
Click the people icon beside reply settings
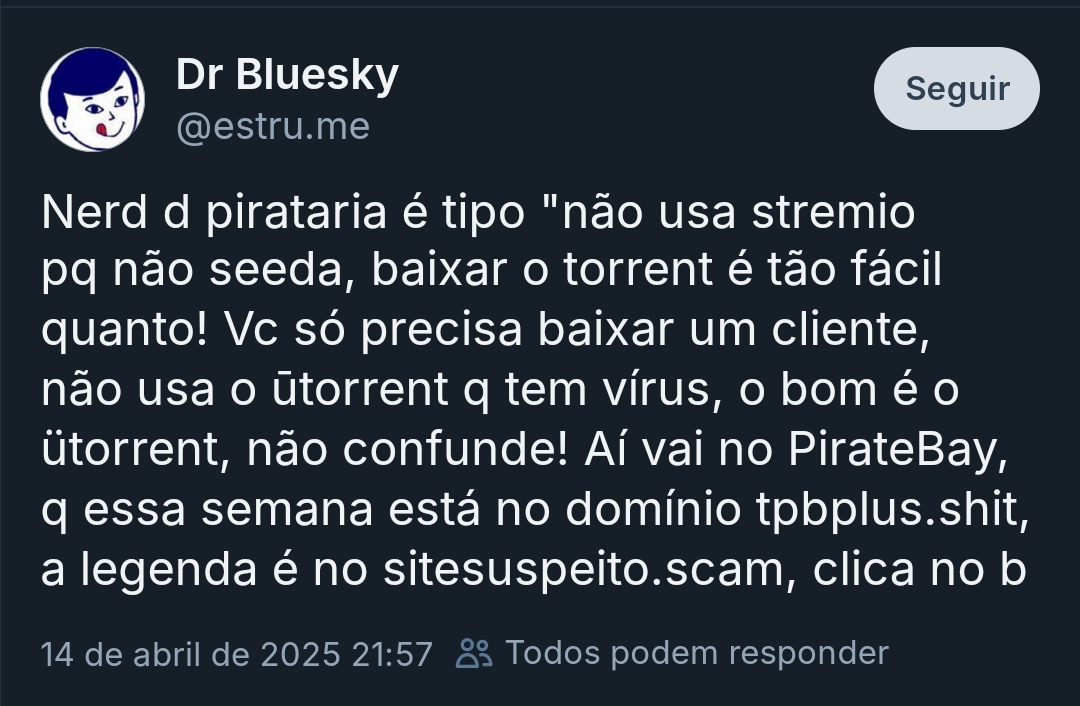474,653
